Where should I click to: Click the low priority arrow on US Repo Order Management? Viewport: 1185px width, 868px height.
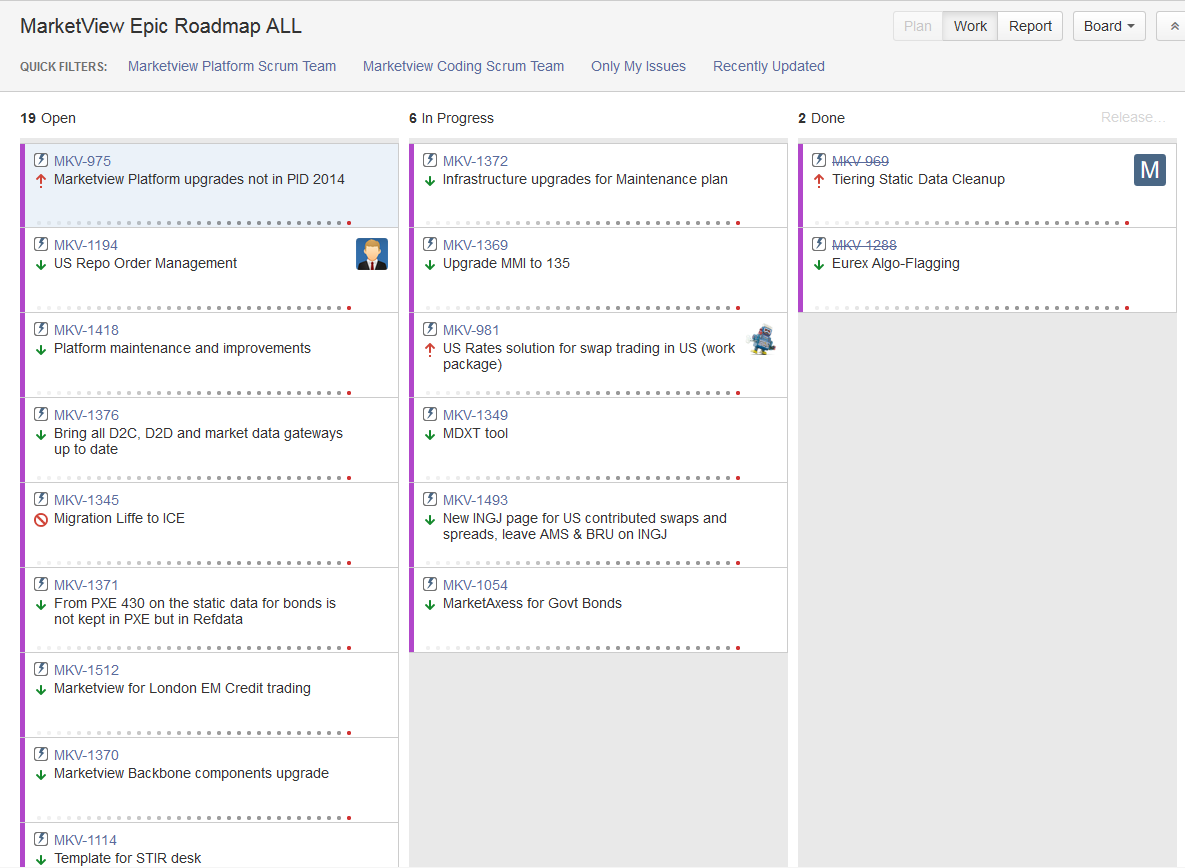[x=41, y=264]
